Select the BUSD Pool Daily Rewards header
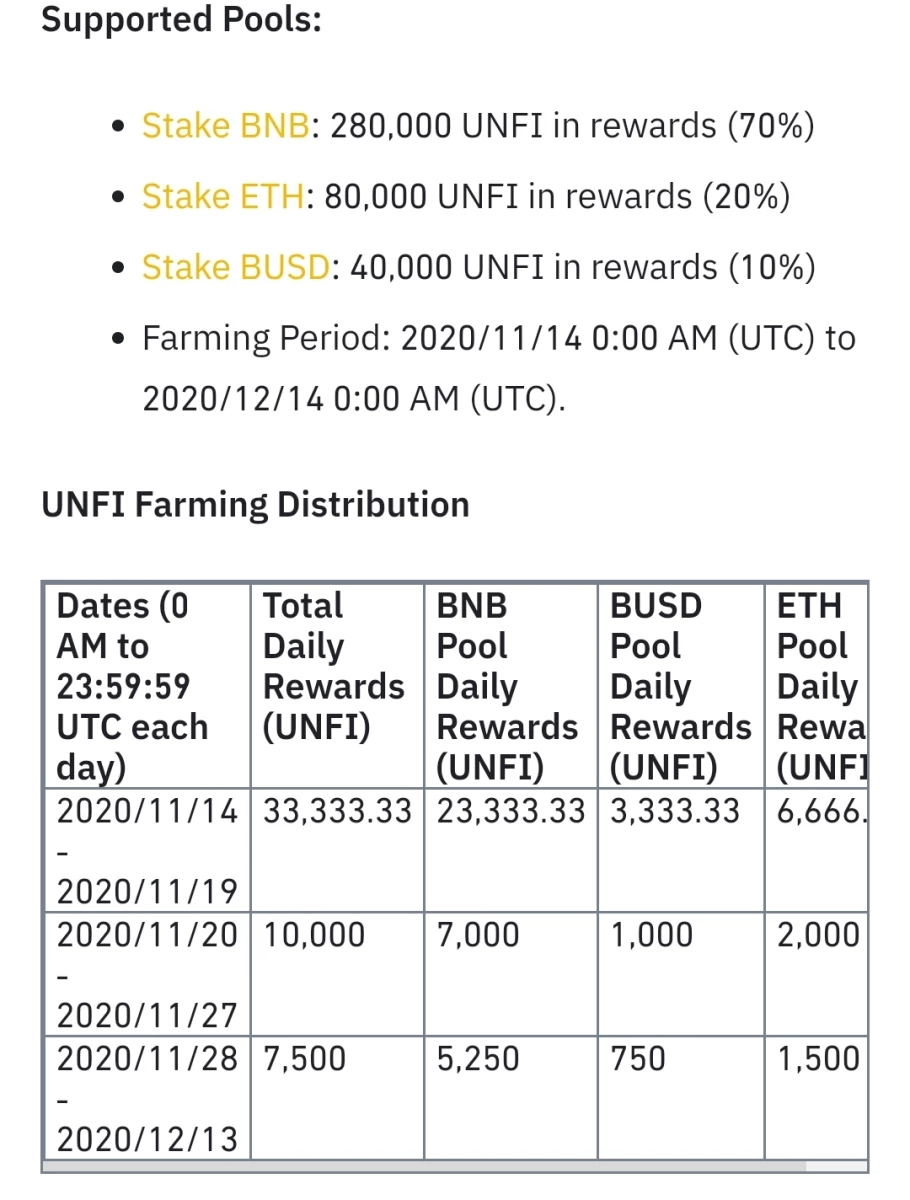 681,686
